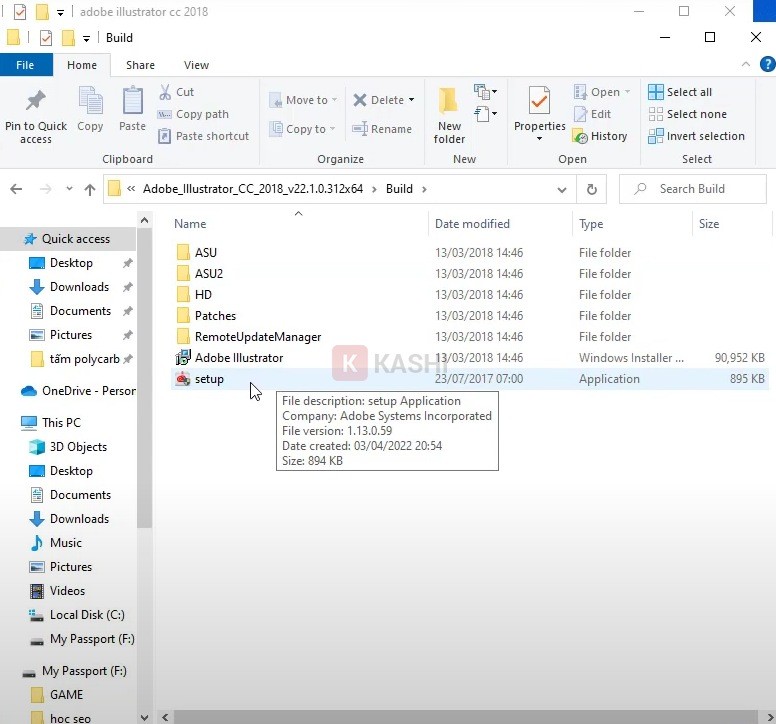This screenshot has height=724, width=776.
Task: Click the Rename button
Action: pyautogui.click(x=382, y=129)
